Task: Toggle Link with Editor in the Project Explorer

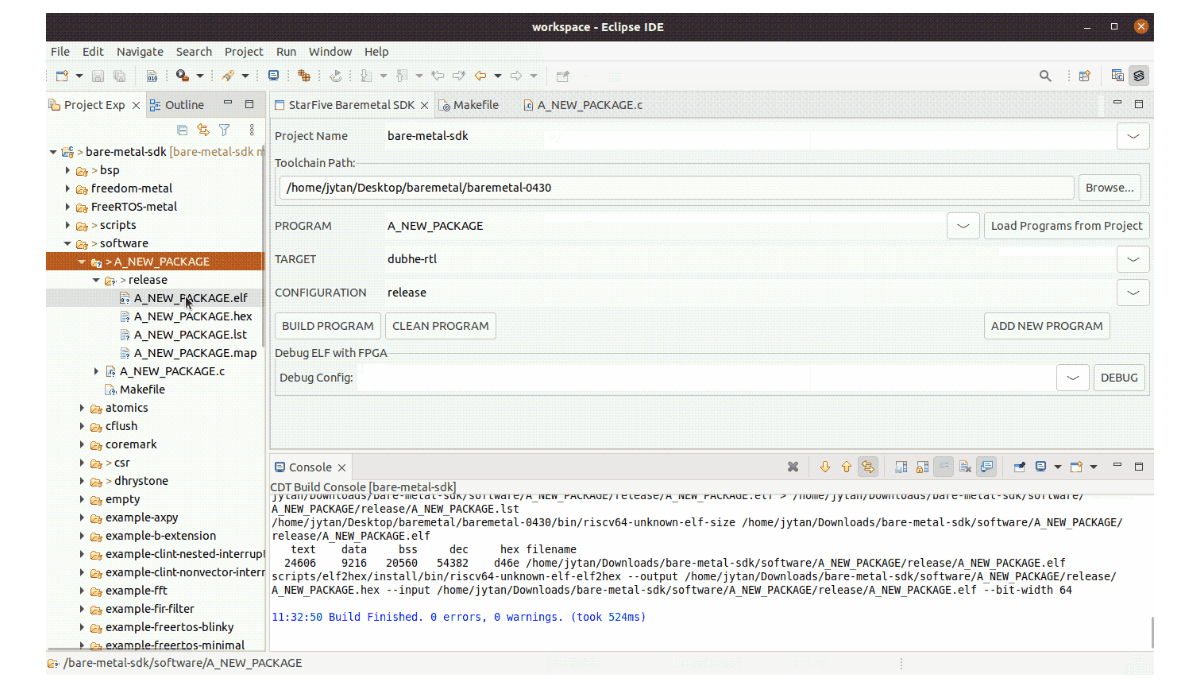Action: (203, 130)
